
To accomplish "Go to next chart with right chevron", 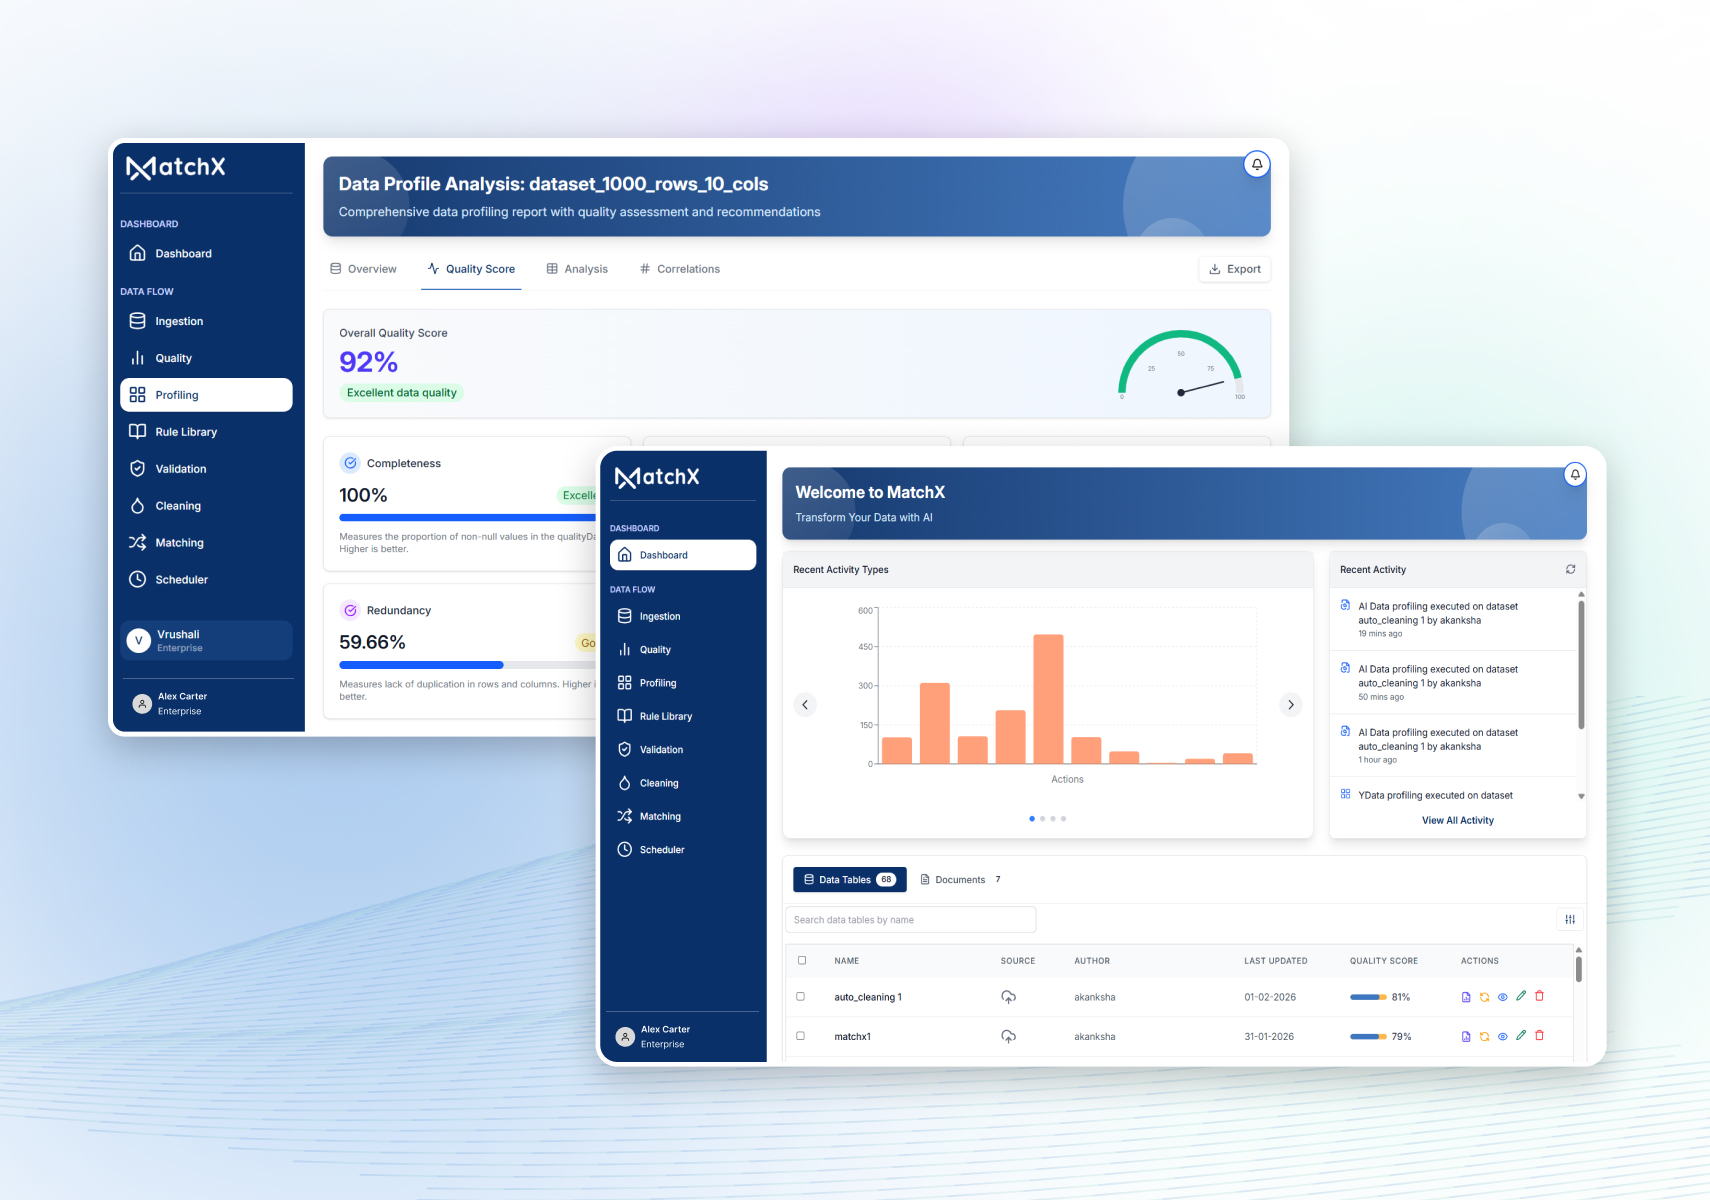I will pyautogui.click(x=1291, y=705).
